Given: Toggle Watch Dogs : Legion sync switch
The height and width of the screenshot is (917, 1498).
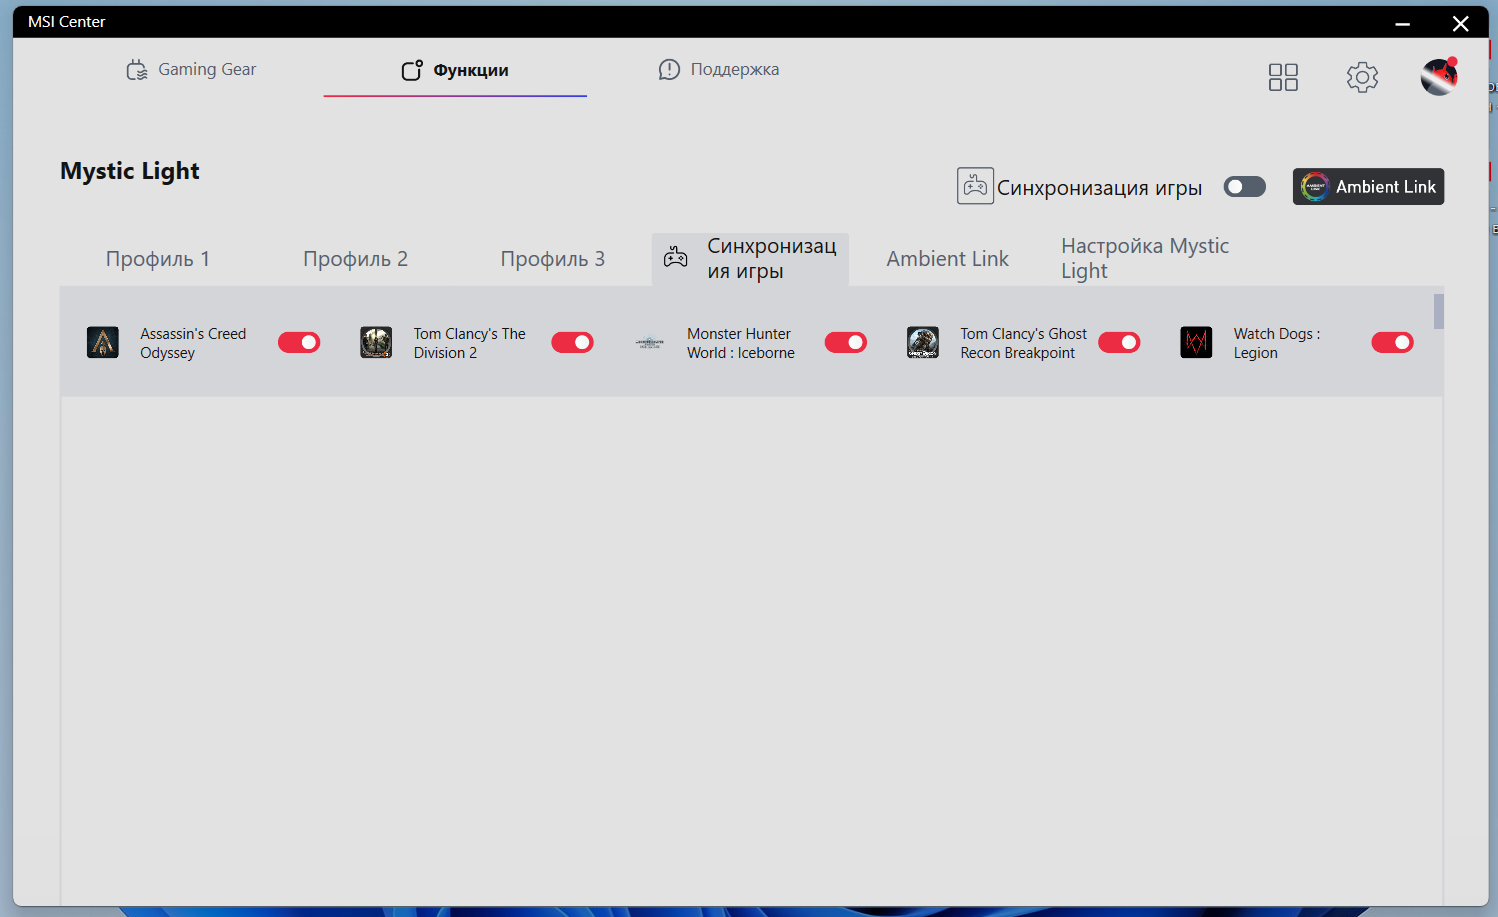Looking at the screenshot, I should [x=1392, y=343].
